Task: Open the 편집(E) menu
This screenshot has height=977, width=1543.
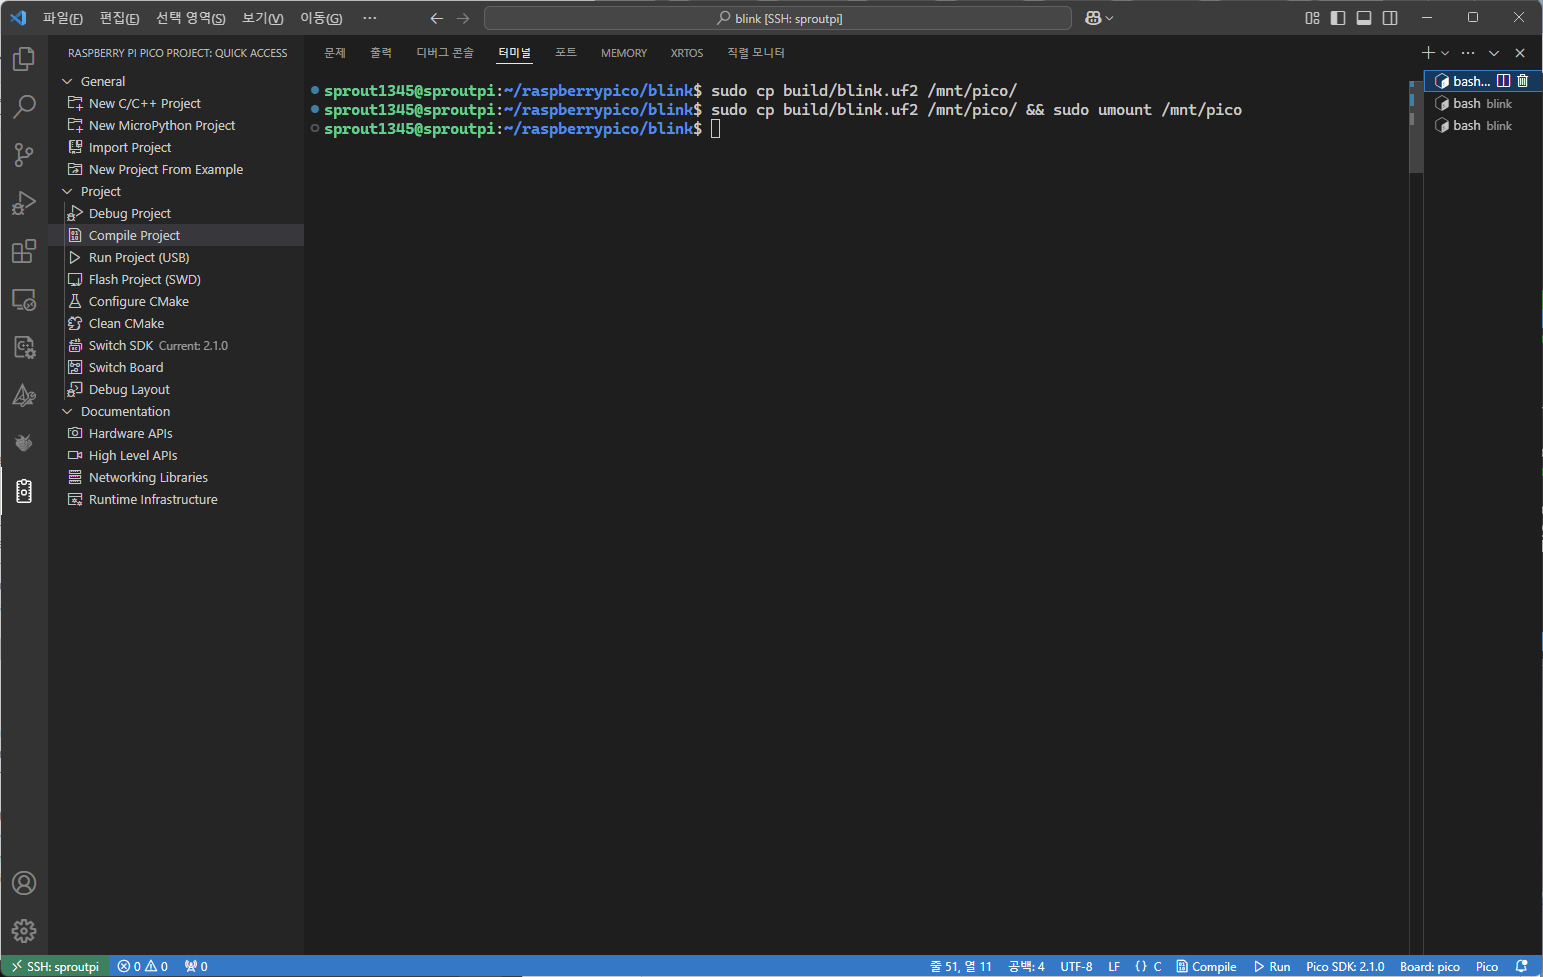Action: tap(119, 18)
